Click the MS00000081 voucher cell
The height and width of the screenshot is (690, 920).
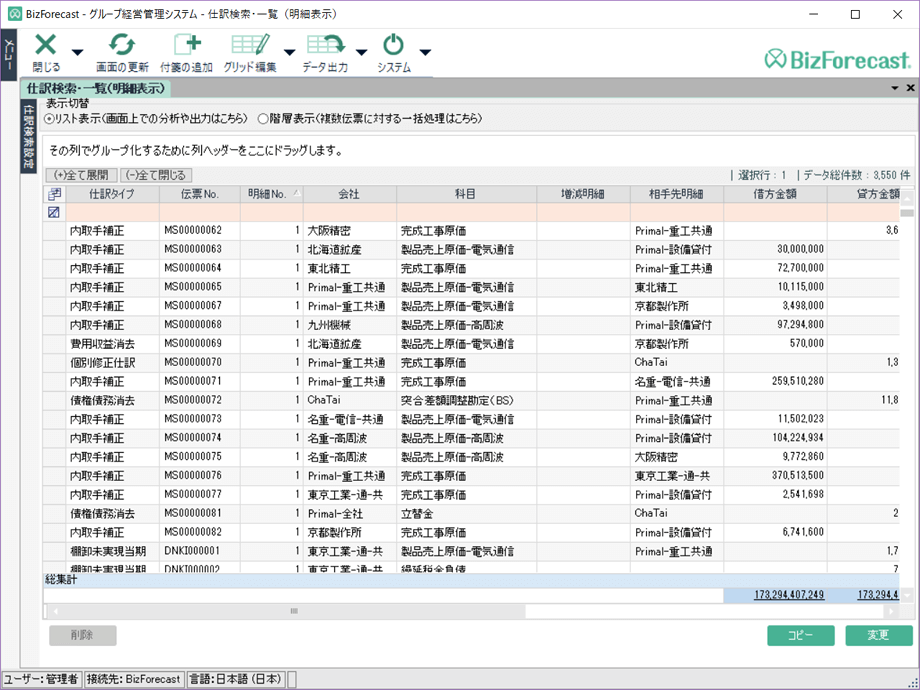click(199, 513)
